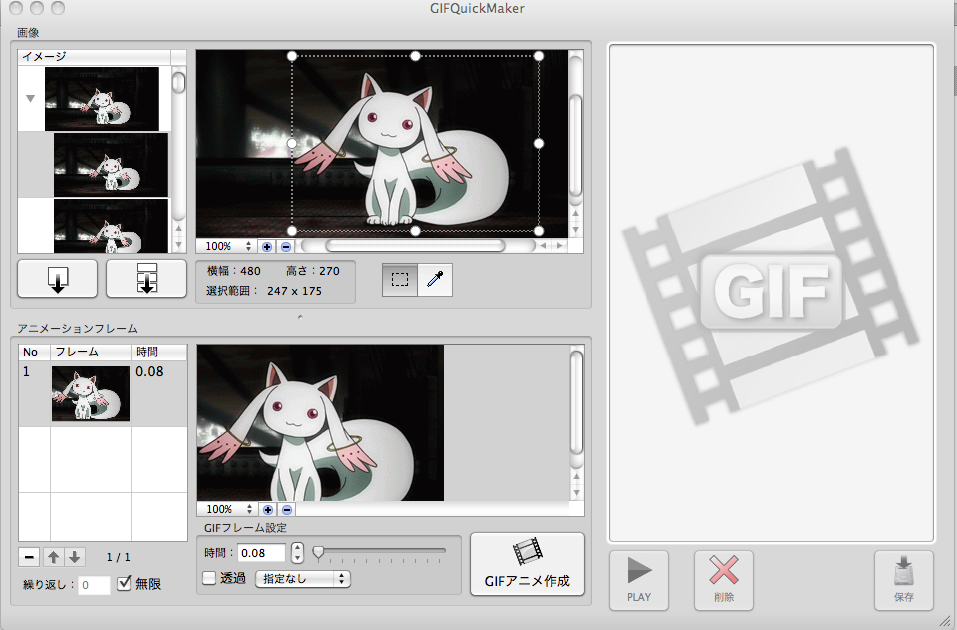The image size is (957, 630).
Task: Click the 時間 frame time stepper
Action: [x=297, y=552]
